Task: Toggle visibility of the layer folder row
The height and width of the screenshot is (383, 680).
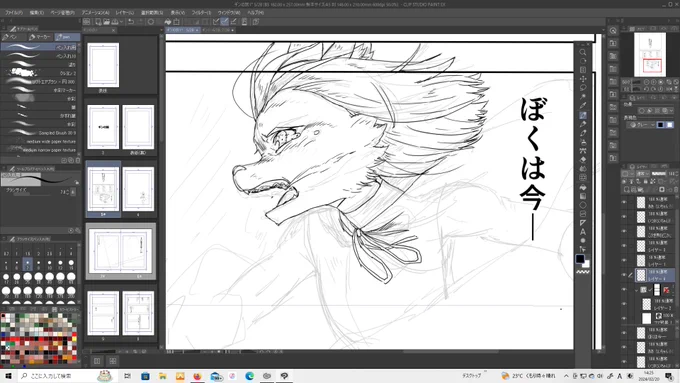Action: [624, 289]
